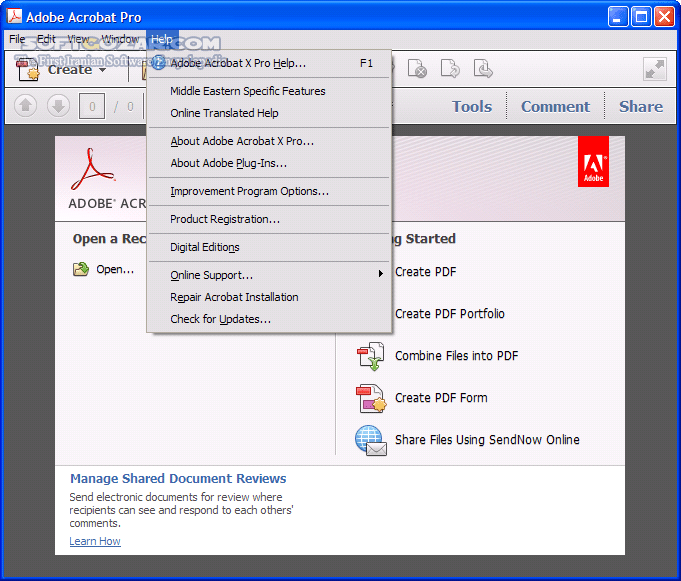
Task: Choose Online Translated Help
Action: (x=269, y=113)
